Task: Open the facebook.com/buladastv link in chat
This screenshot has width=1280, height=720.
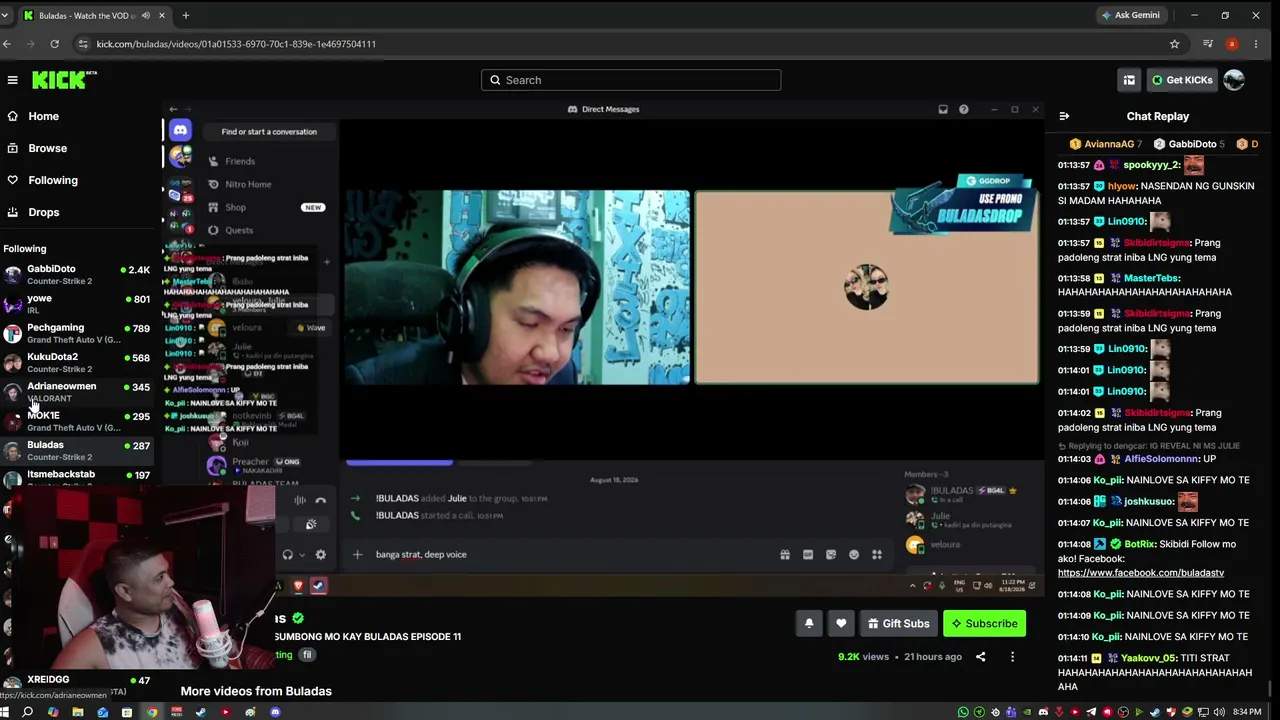Action: (1141, 573)
